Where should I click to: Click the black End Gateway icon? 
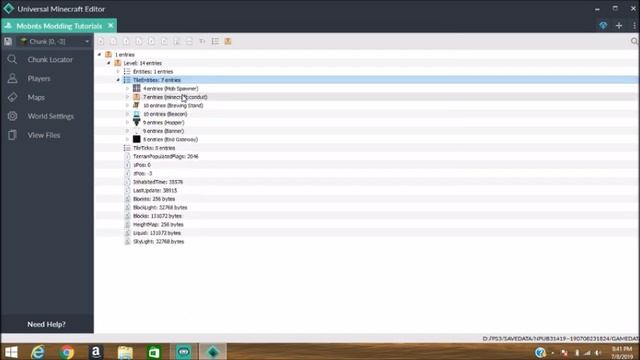click(137, 139)
